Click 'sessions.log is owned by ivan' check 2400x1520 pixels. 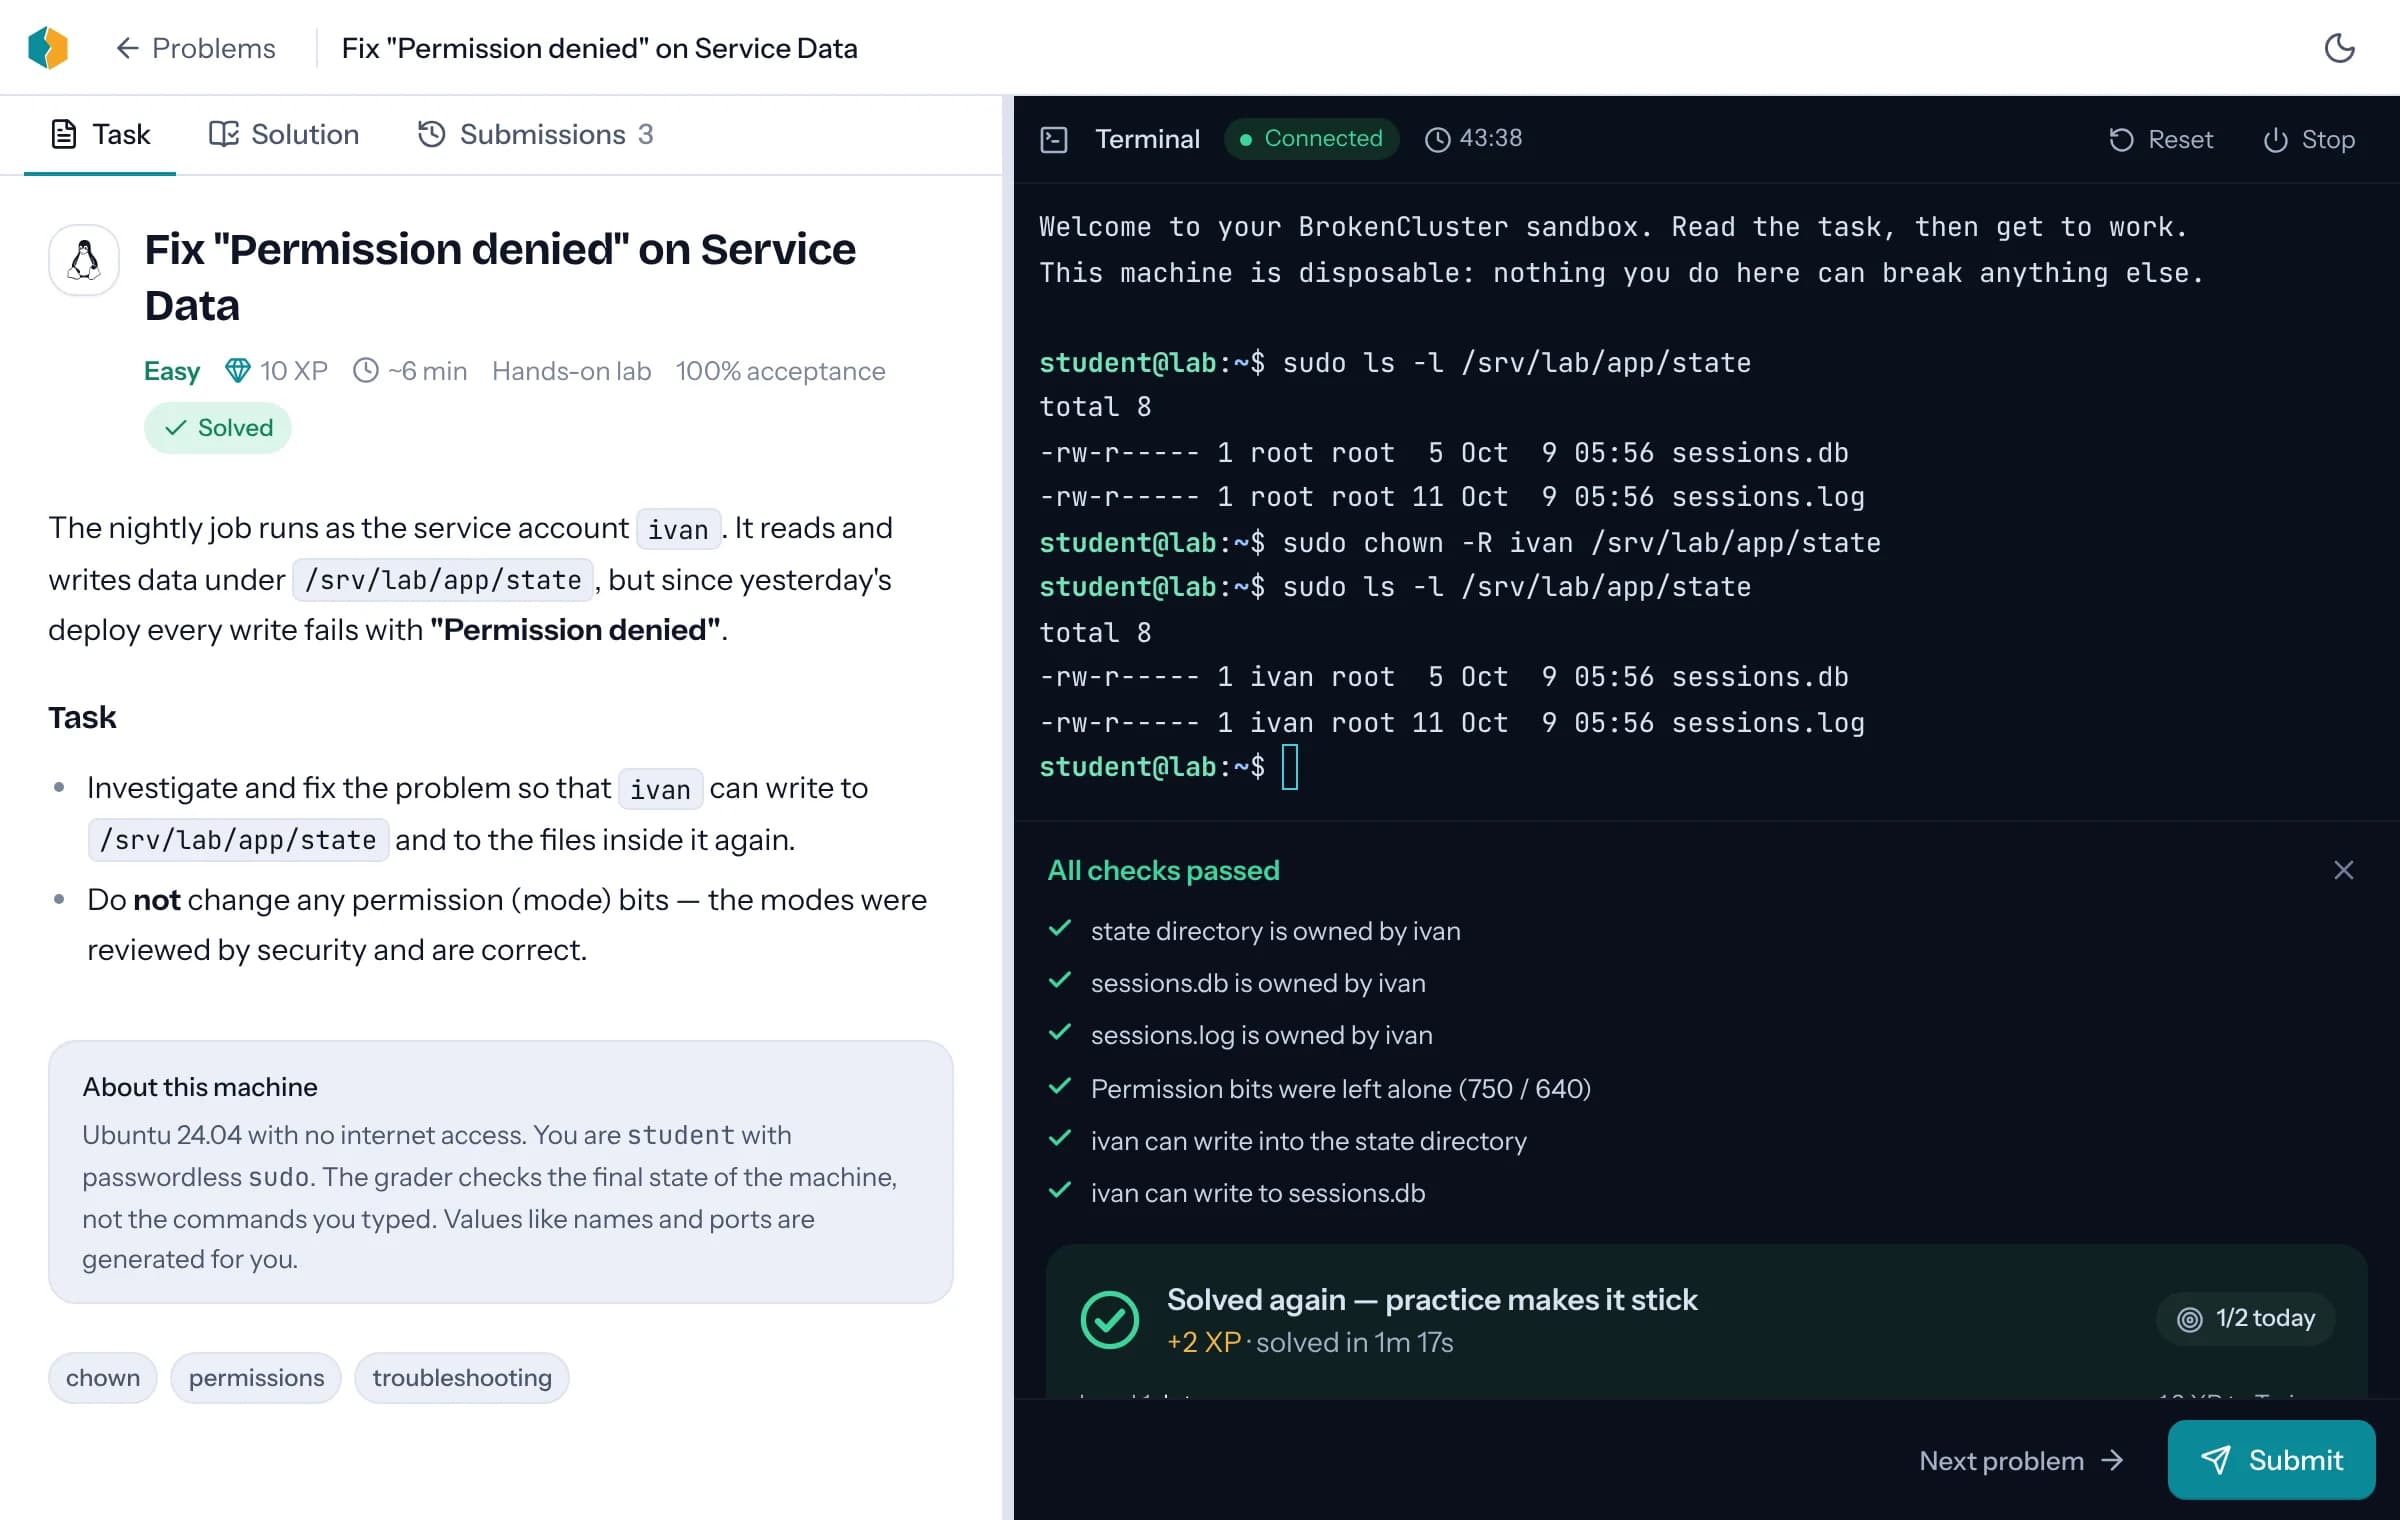tap(1261, 1035)
